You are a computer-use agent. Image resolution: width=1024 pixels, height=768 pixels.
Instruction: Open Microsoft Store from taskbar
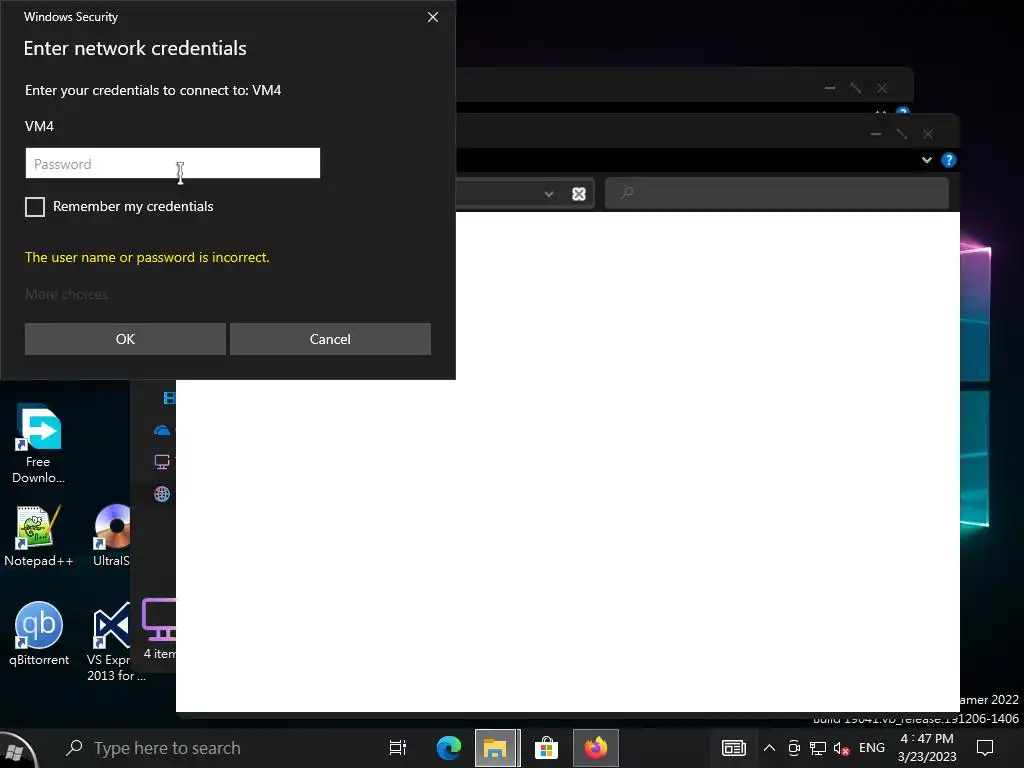[x=546, y=748]
